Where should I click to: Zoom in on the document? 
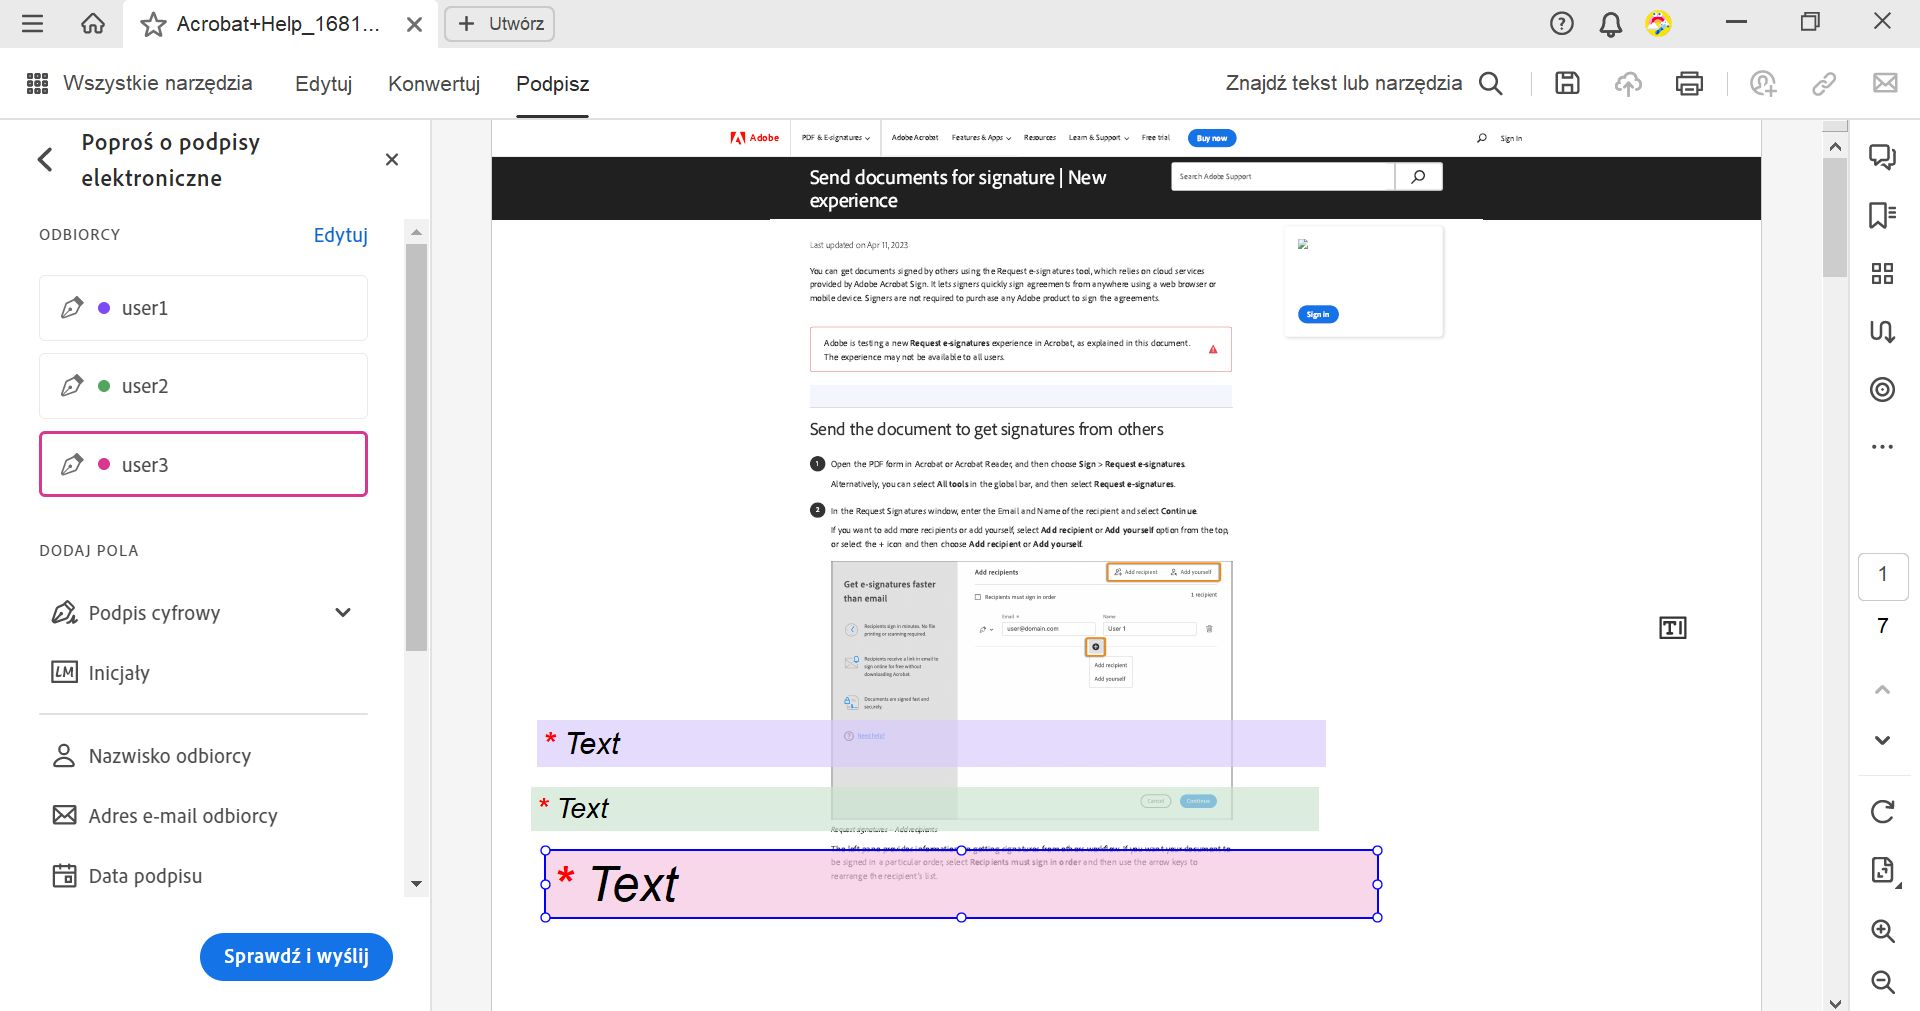pos(1882,931)
